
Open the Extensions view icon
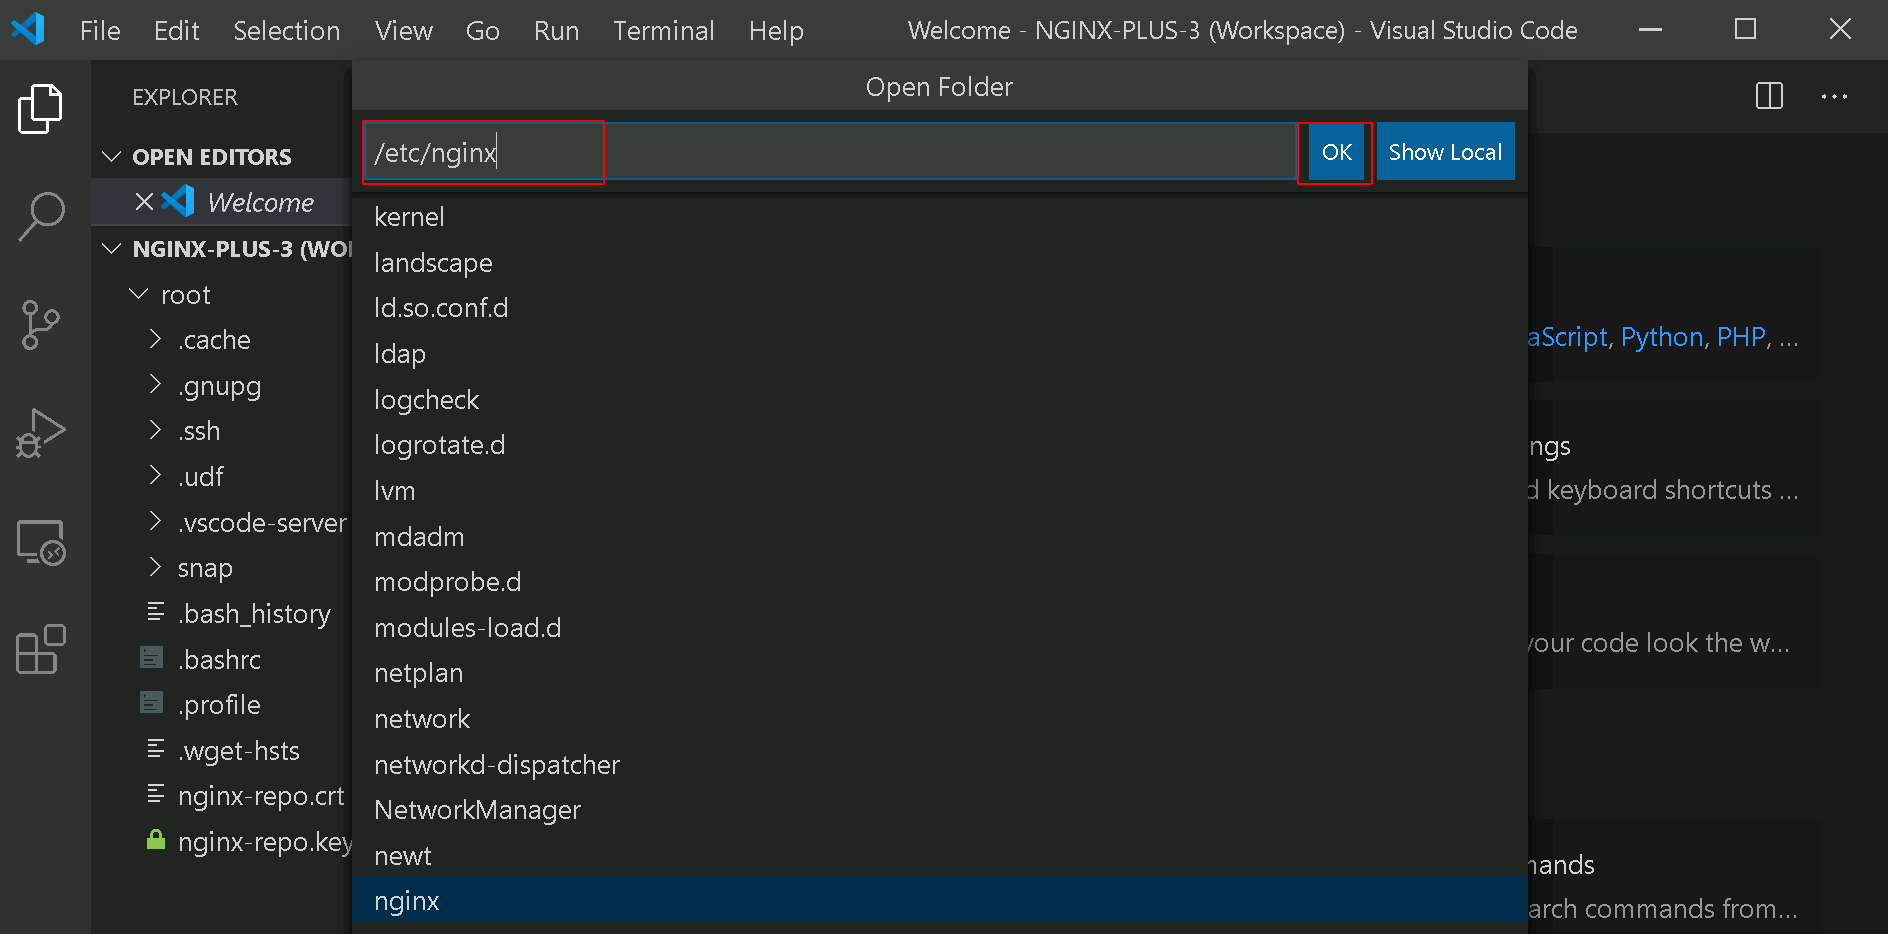(x=41, y=650)
